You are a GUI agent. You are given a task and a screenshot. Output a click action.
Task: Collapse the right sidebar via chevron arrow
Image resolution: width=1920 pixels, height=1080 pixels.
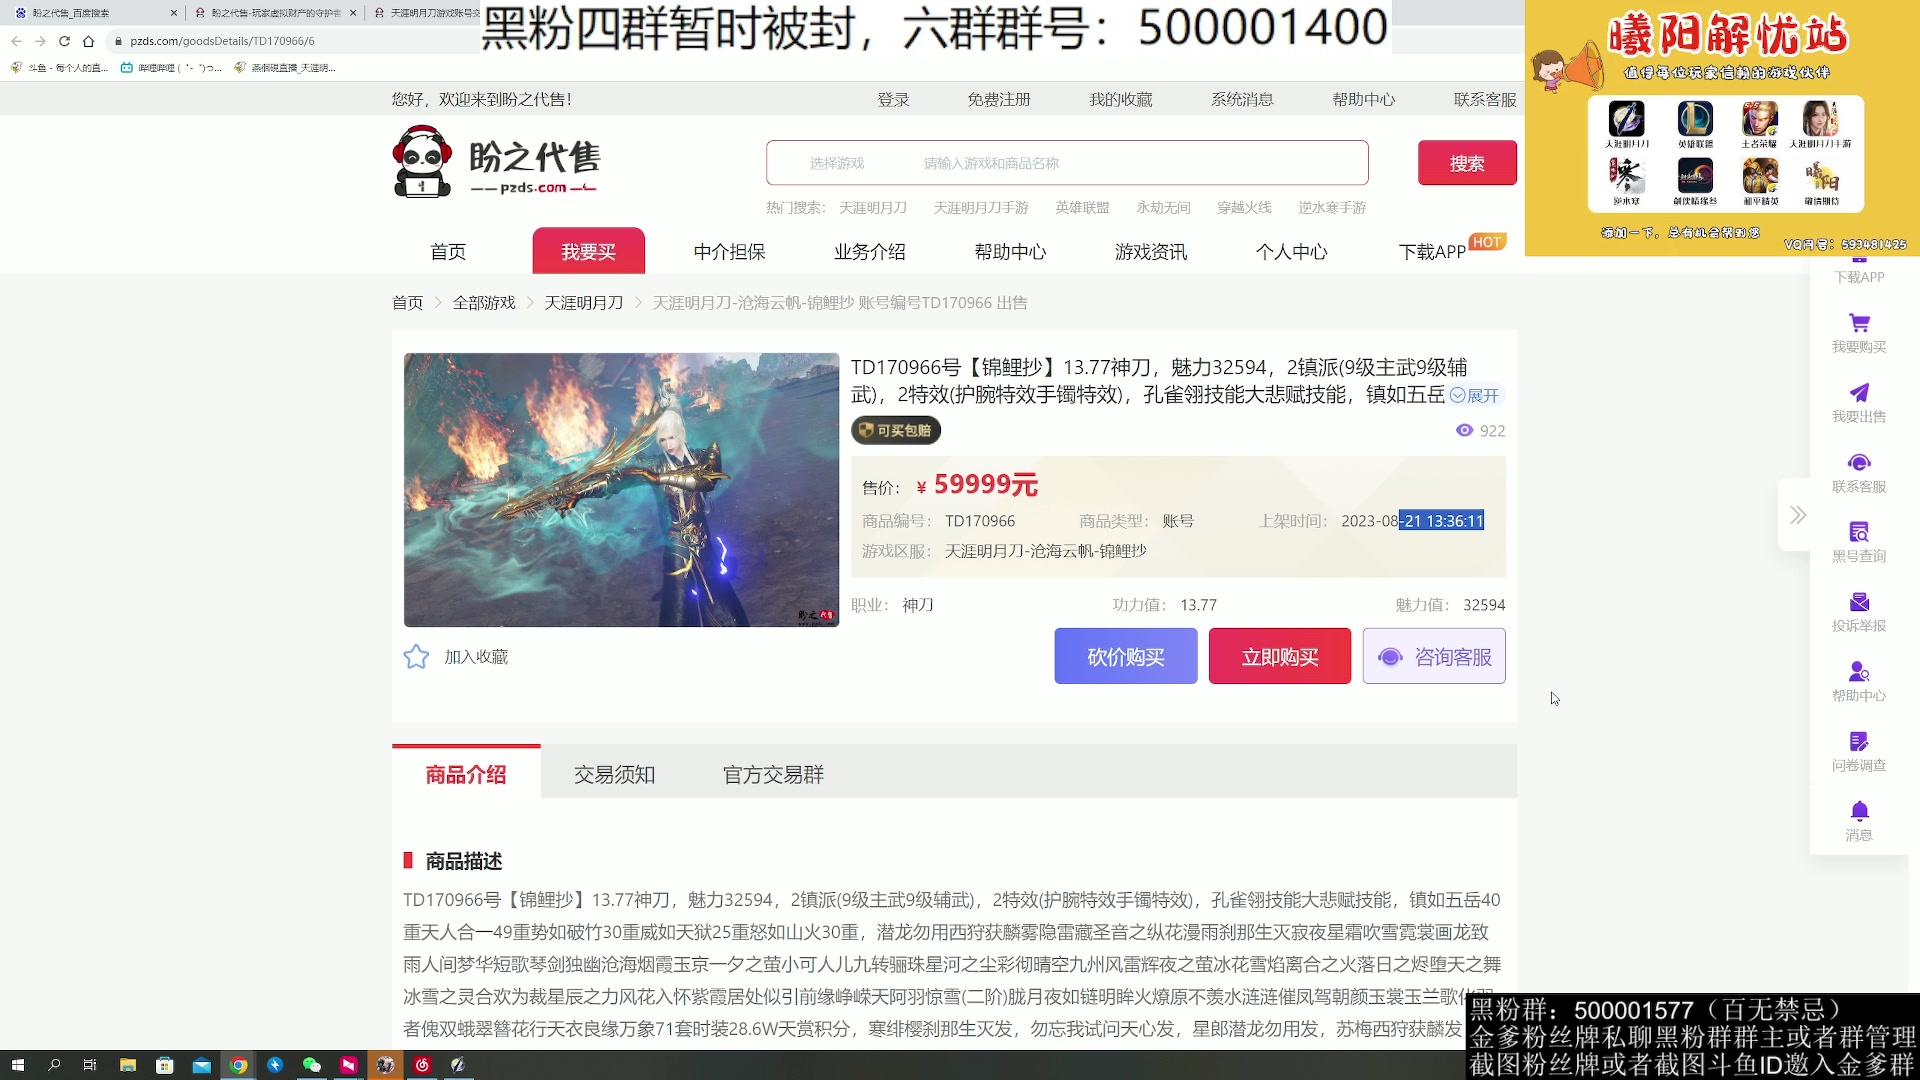coord(1797,514)
